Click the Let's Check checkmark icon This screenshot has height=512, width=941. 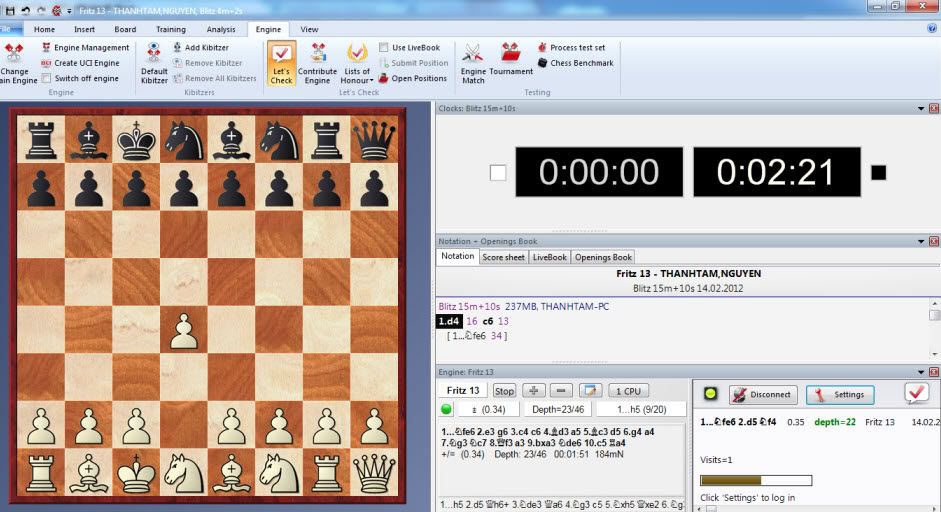(x=916, y=394)
